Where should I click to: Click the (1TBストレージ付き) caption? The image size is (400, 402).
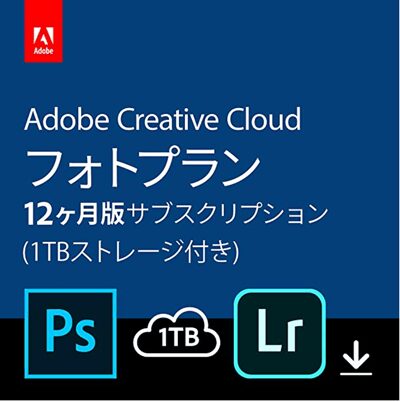(x=131, y=250)
